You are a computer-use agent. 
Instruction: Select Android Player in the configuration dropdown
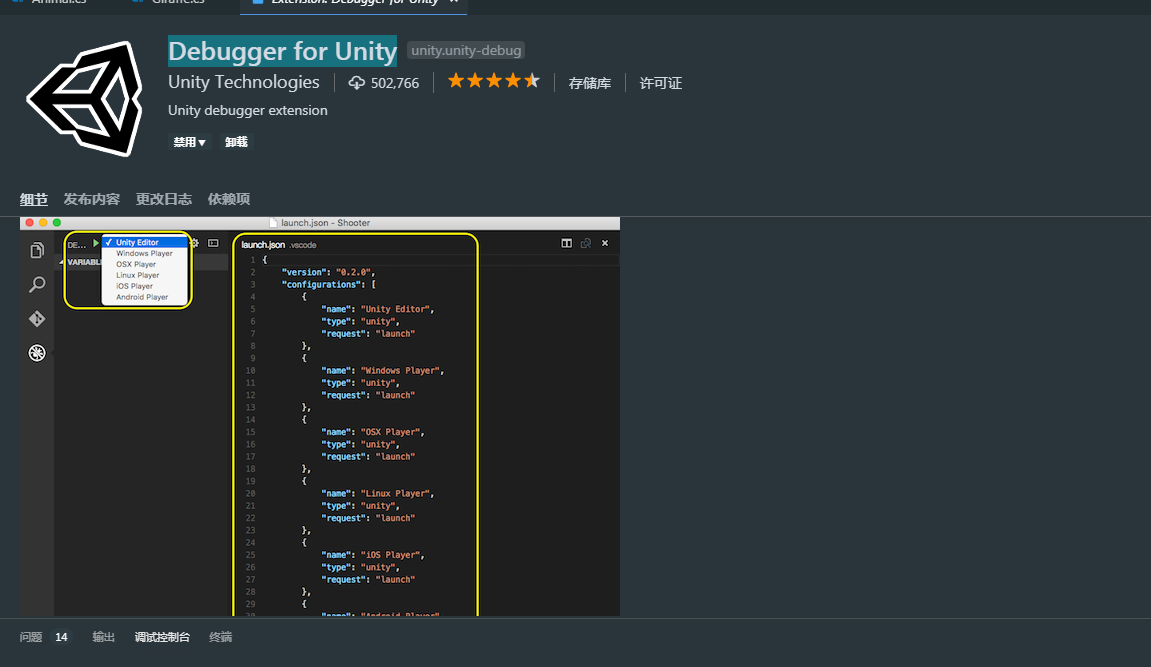point(145,297)
